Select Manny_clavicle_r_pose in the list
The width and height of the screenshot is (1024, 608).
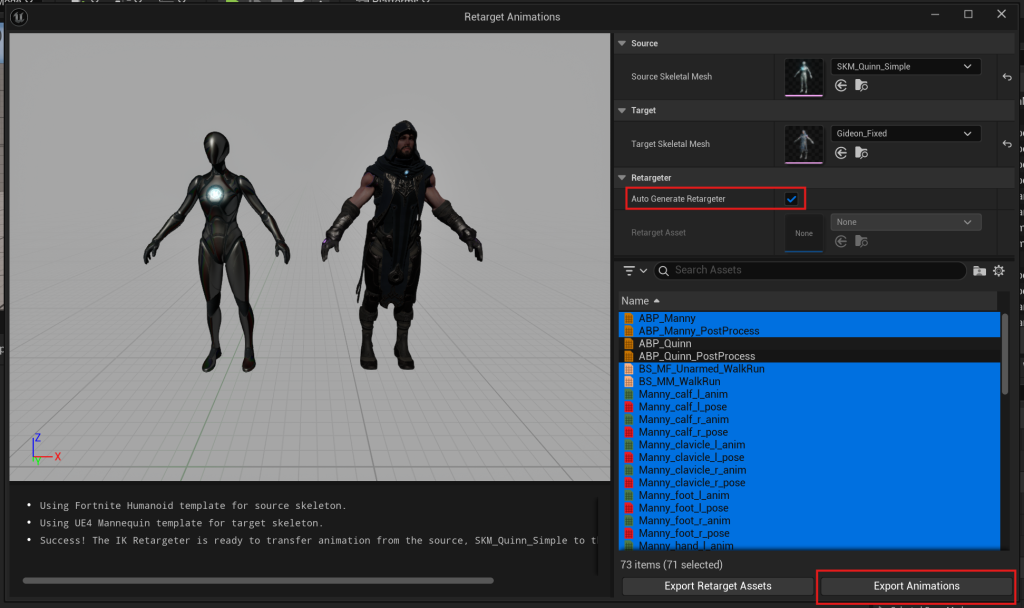pos(809,483)
